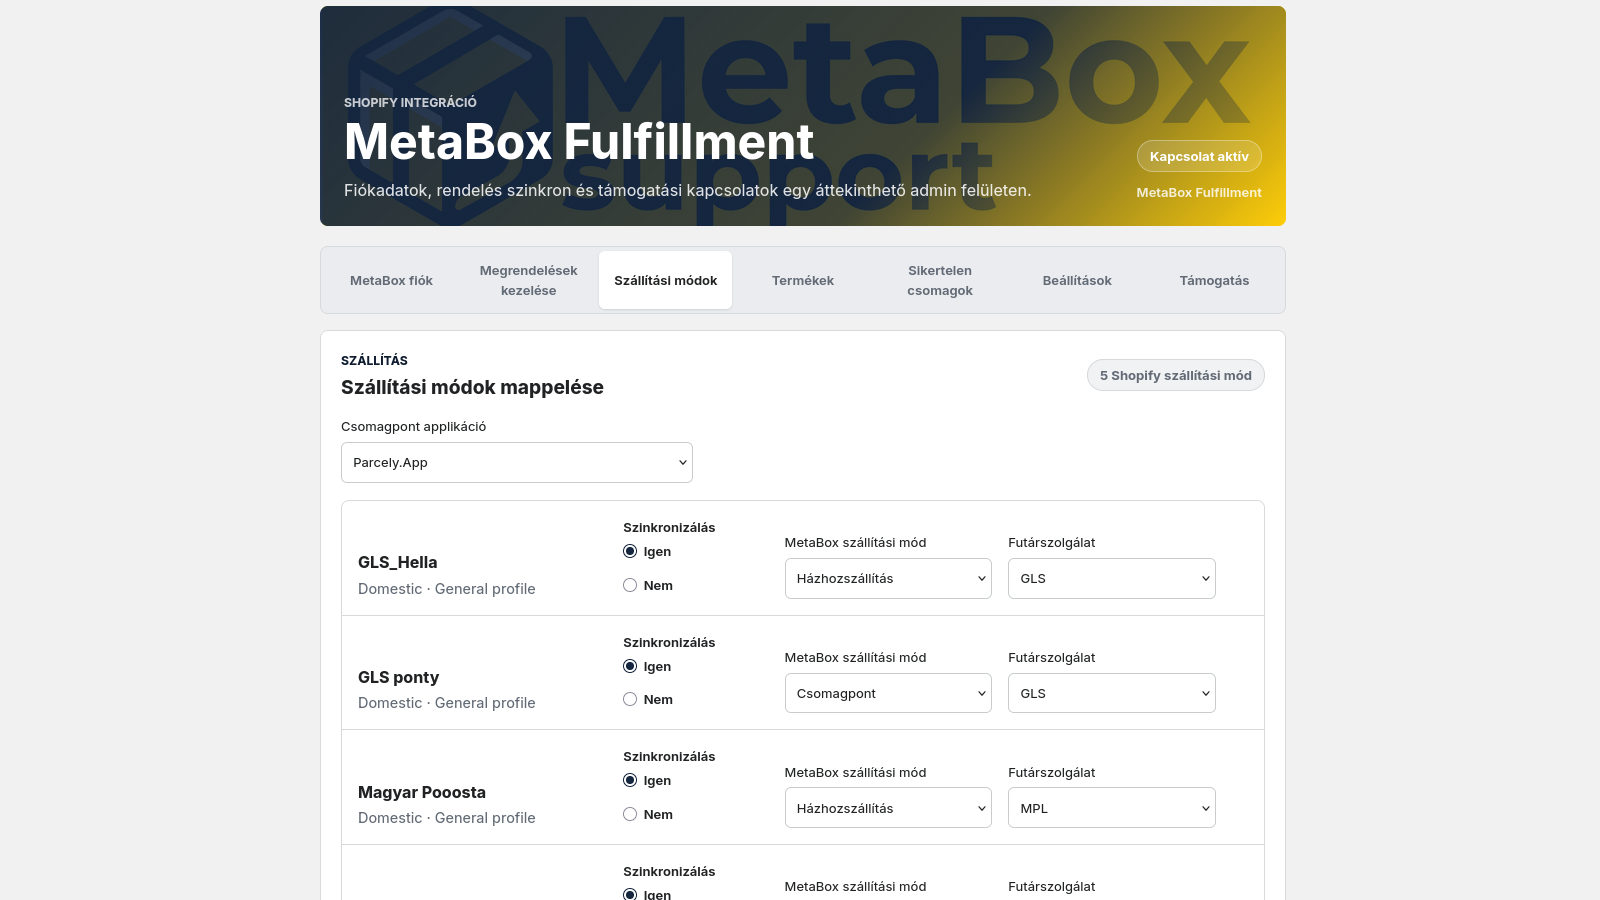Click the 5 Shopify szállítási mód badge
This screenshot has height=900, width=1600.
pyautogui.click(x=1176, y=375)
